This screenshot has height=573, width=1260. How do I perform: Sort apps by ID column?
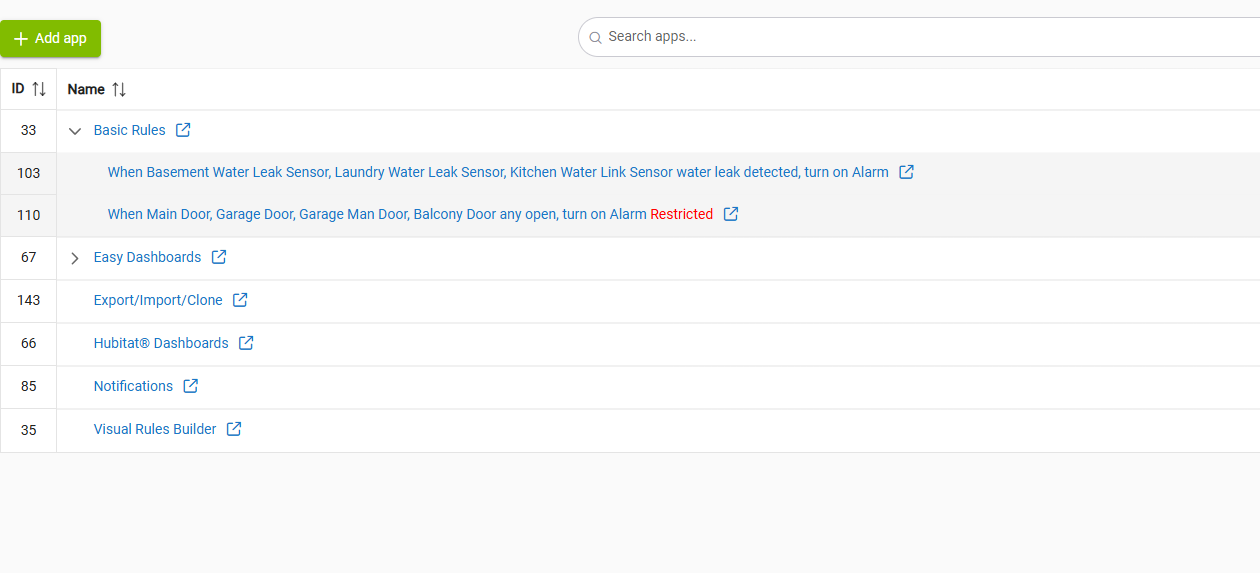click(x=39, y=89)
